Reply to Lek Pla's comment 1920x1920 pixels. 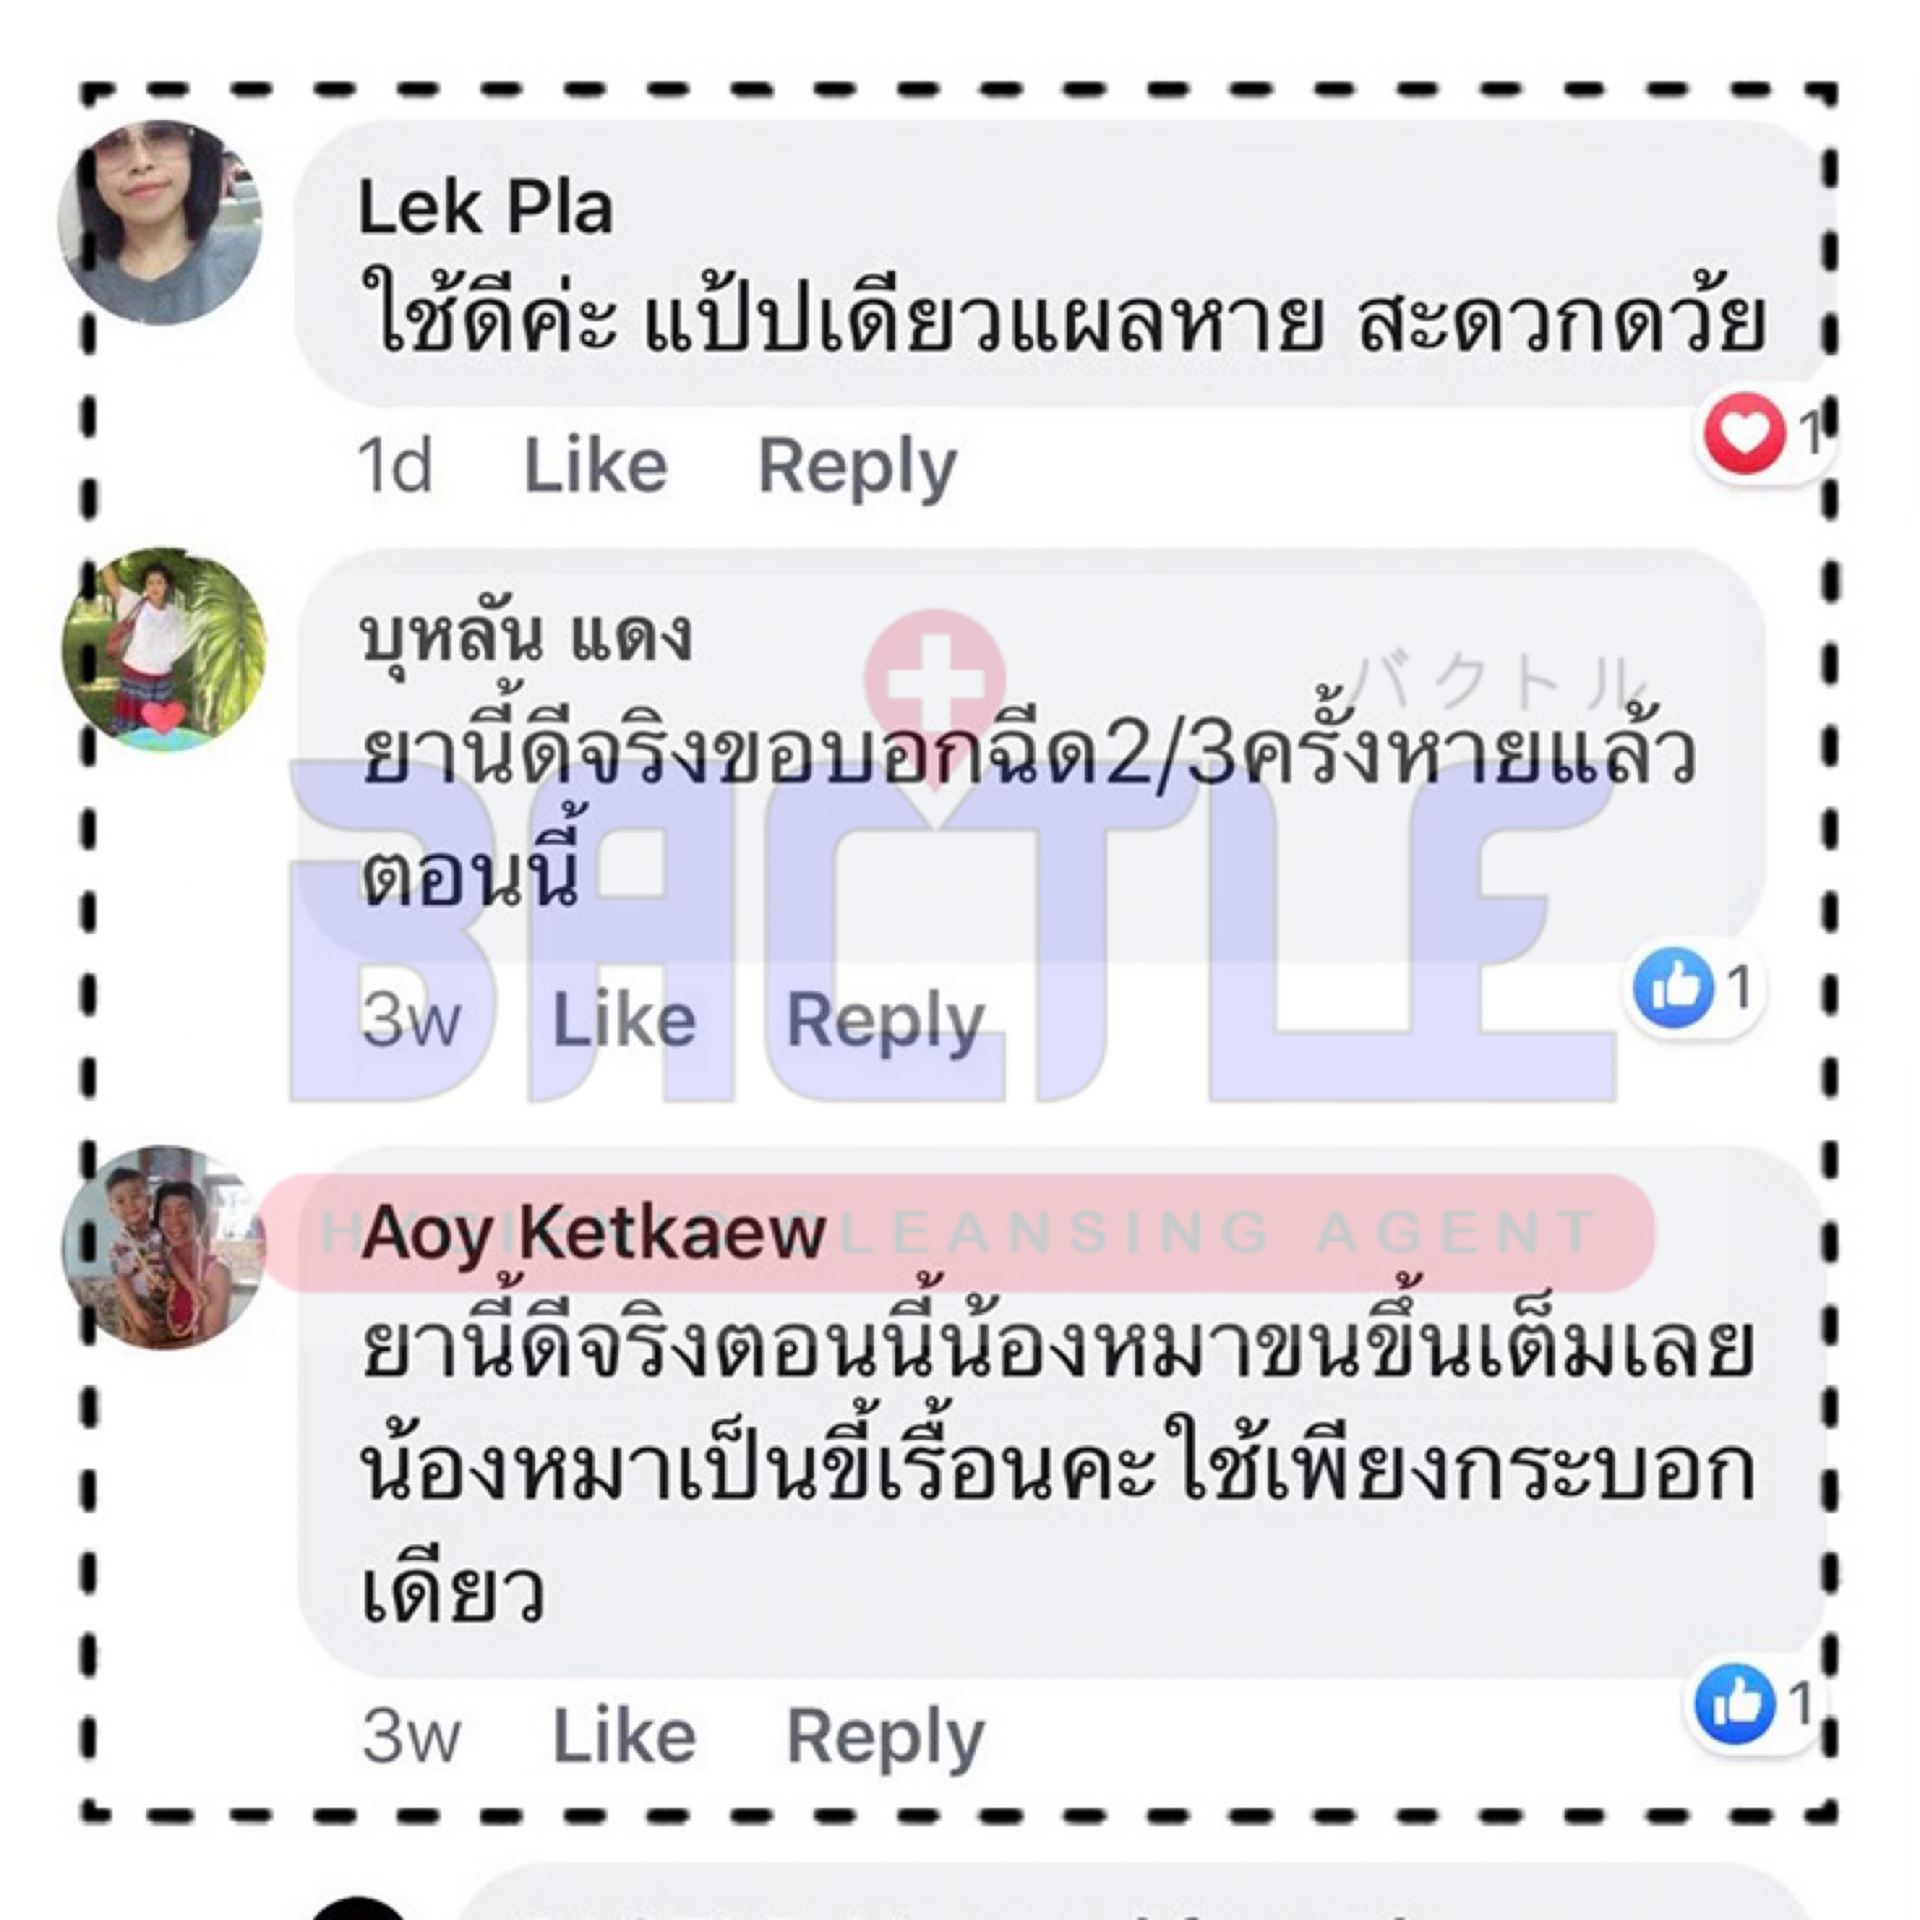point(857,468)
